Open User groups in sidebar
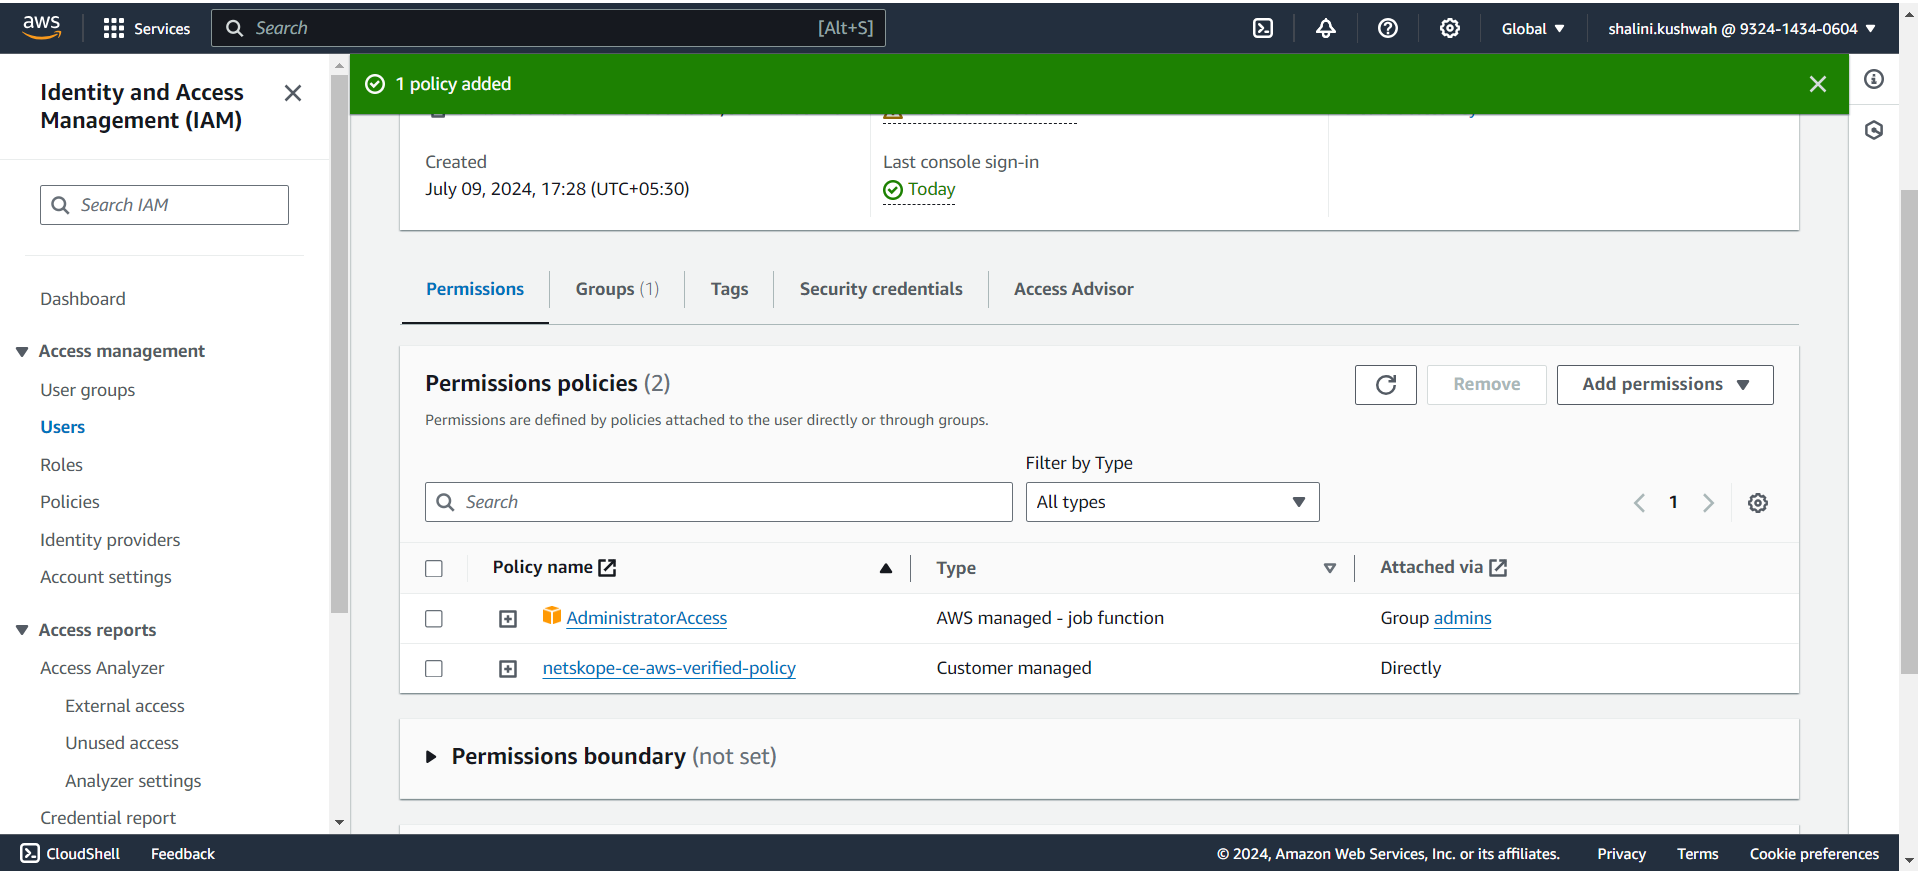 pos(87,390)
